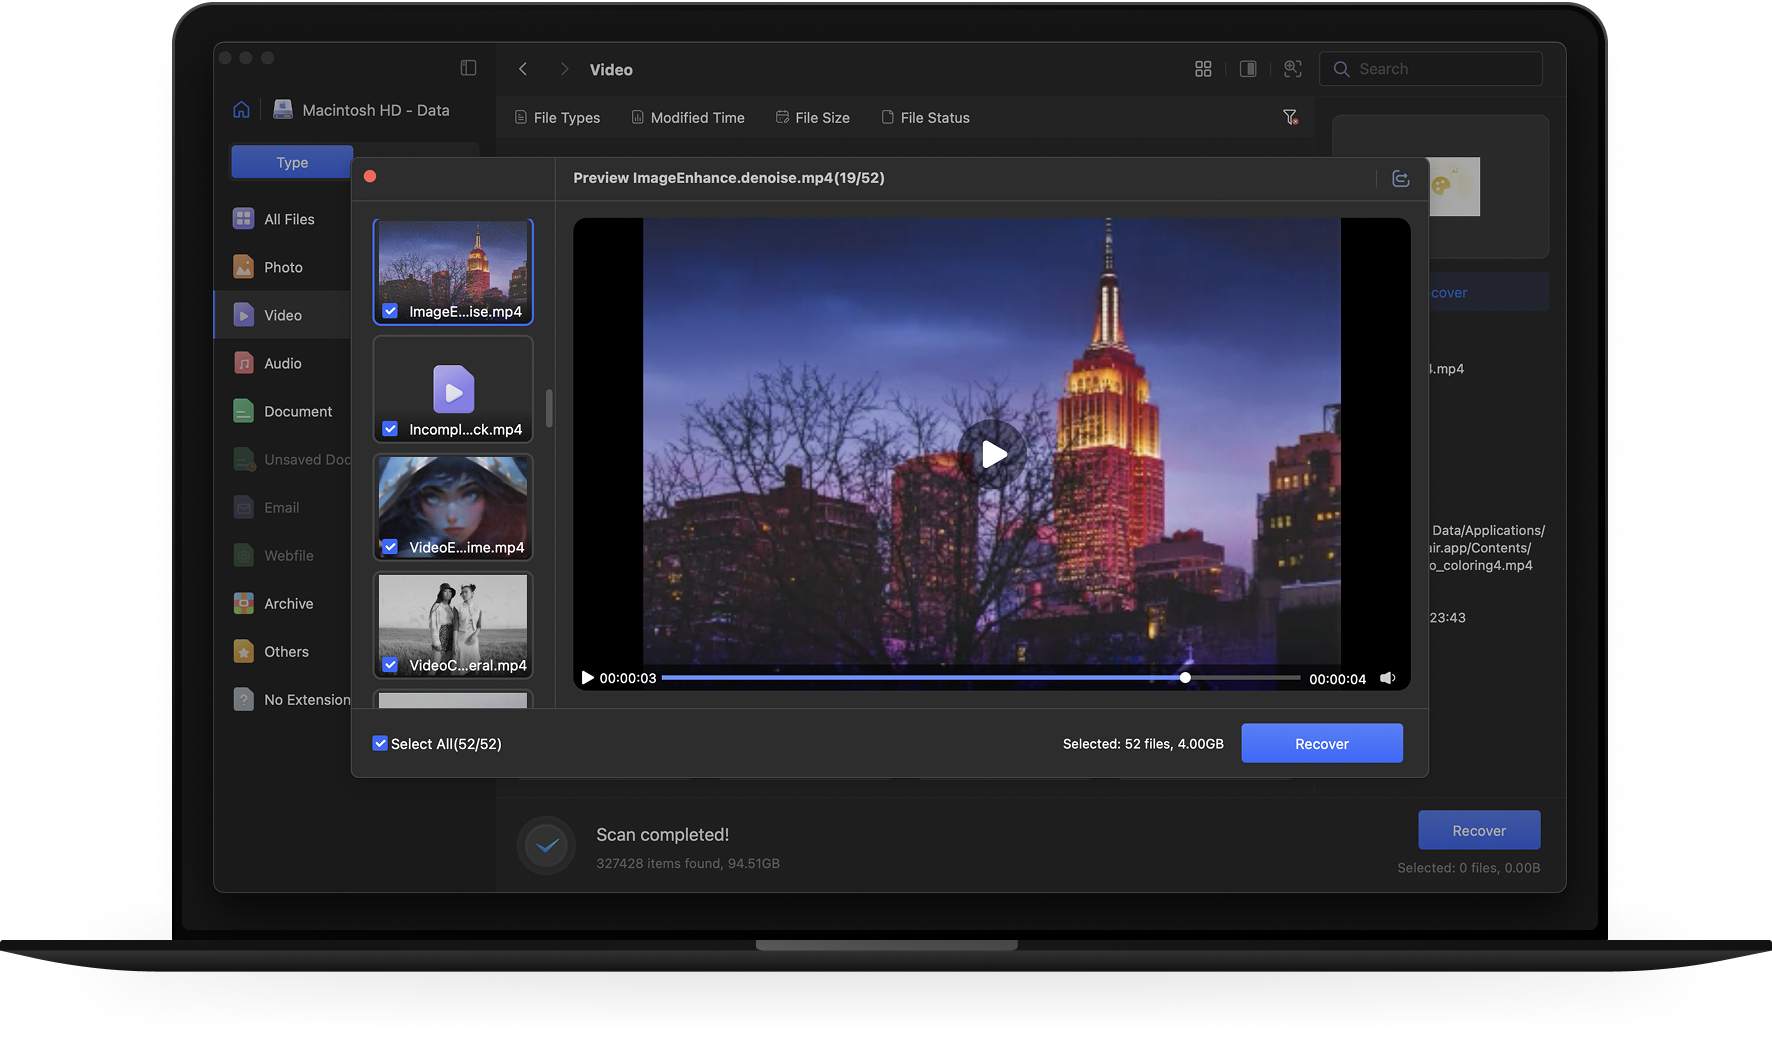
Task: Open the Others category
Action: (271, 651)
